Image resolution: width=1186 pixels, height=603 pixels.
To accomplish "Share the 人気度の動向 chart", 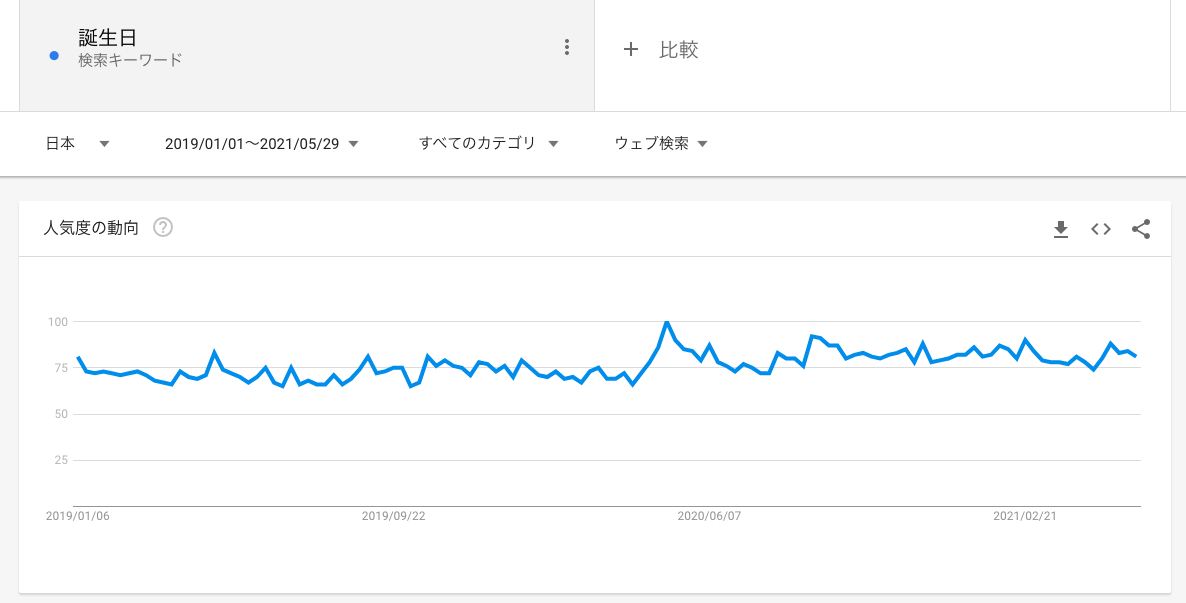I will coord(1141,229).
